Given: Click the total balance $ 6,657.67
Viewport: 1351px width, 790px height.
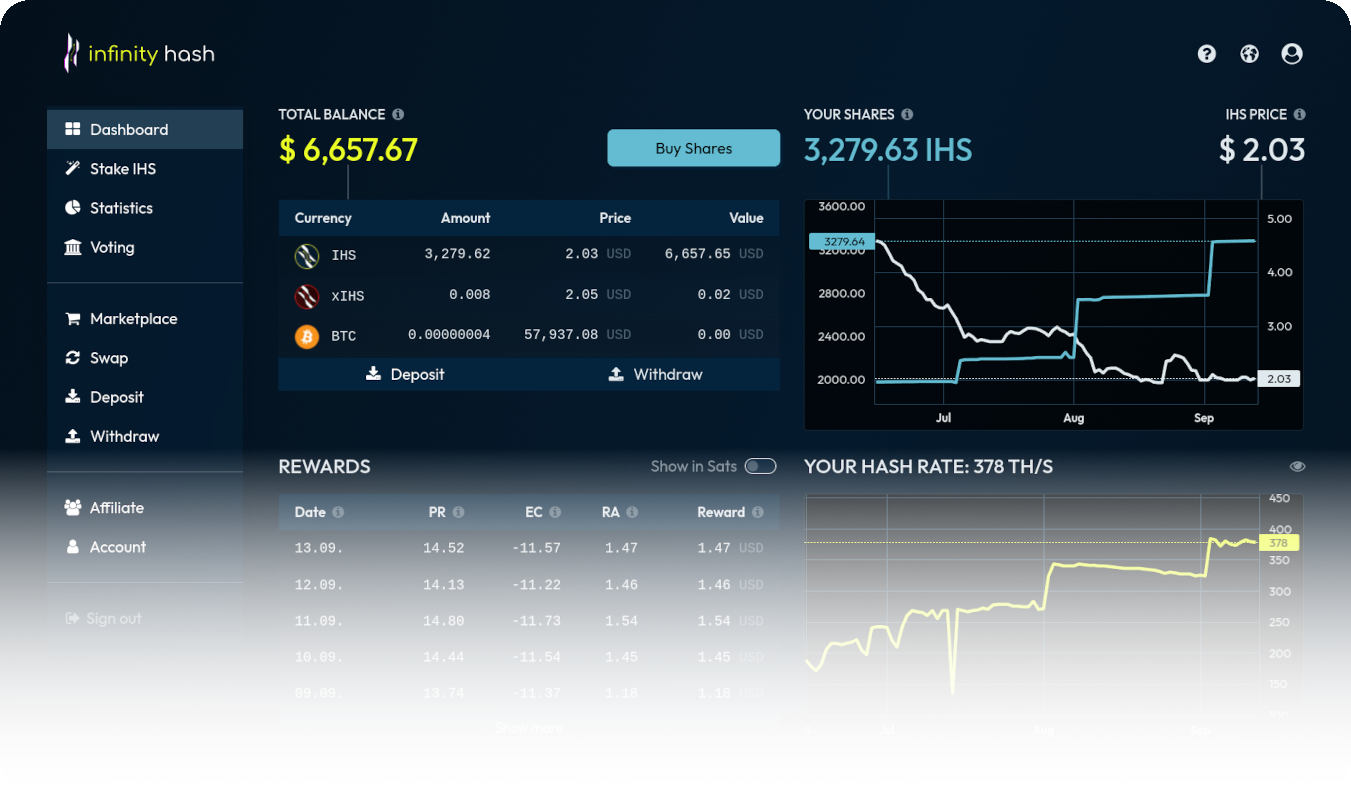Looking at the screenshot, I should [348, 150].
